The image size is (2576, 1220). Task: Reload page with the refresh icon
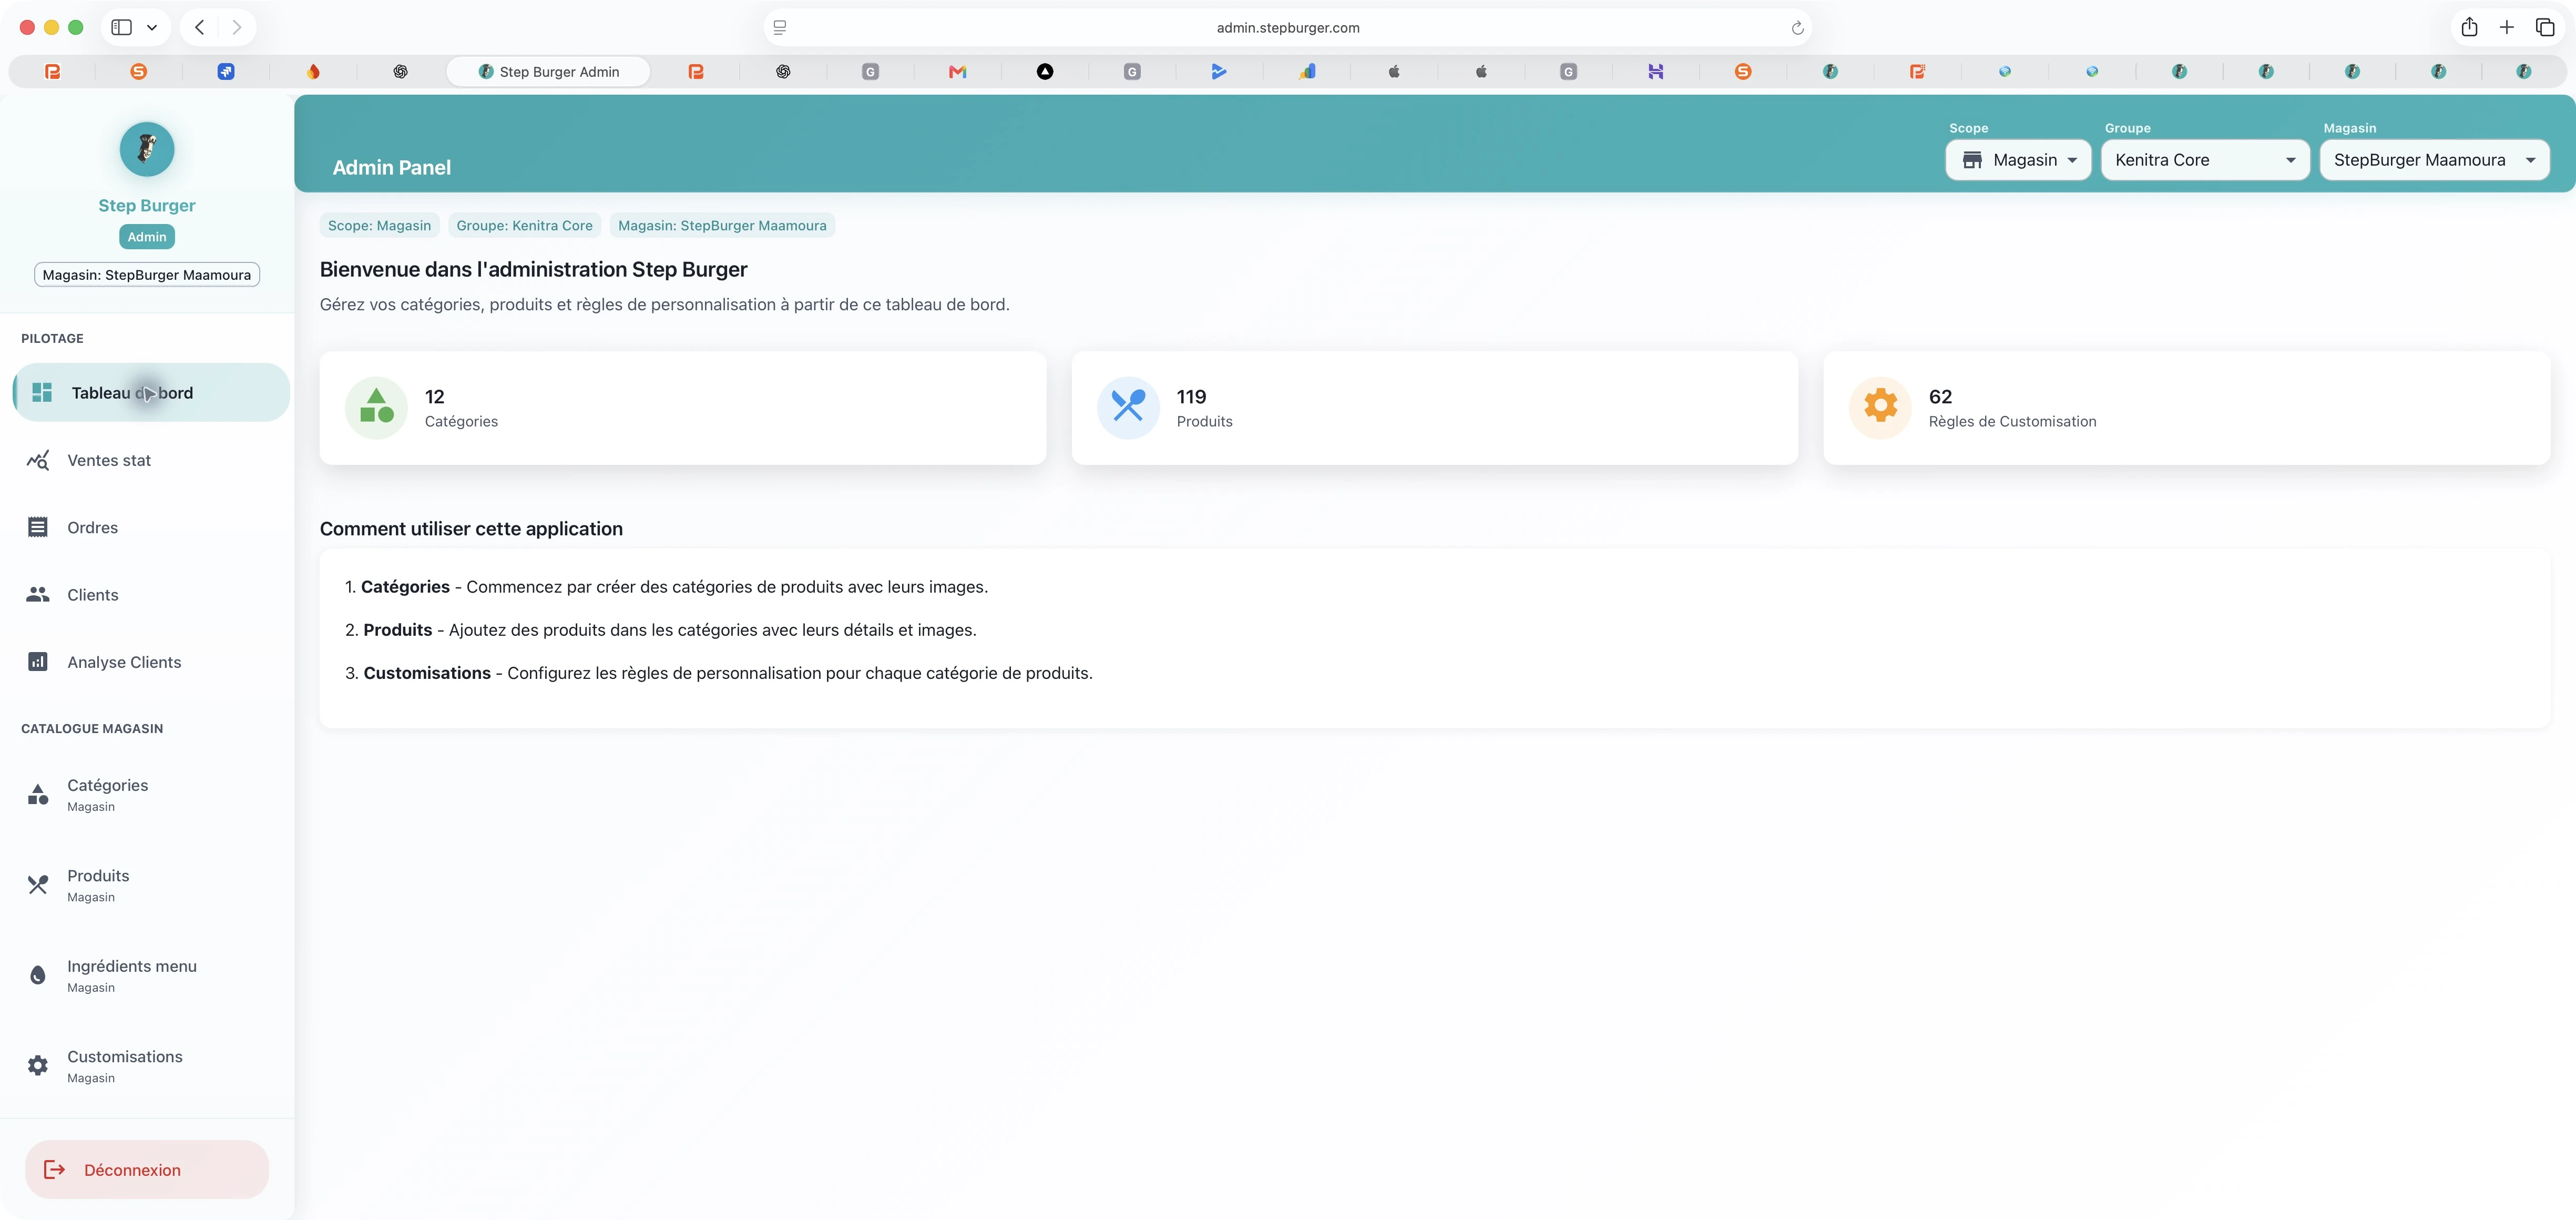(1797, 28)
